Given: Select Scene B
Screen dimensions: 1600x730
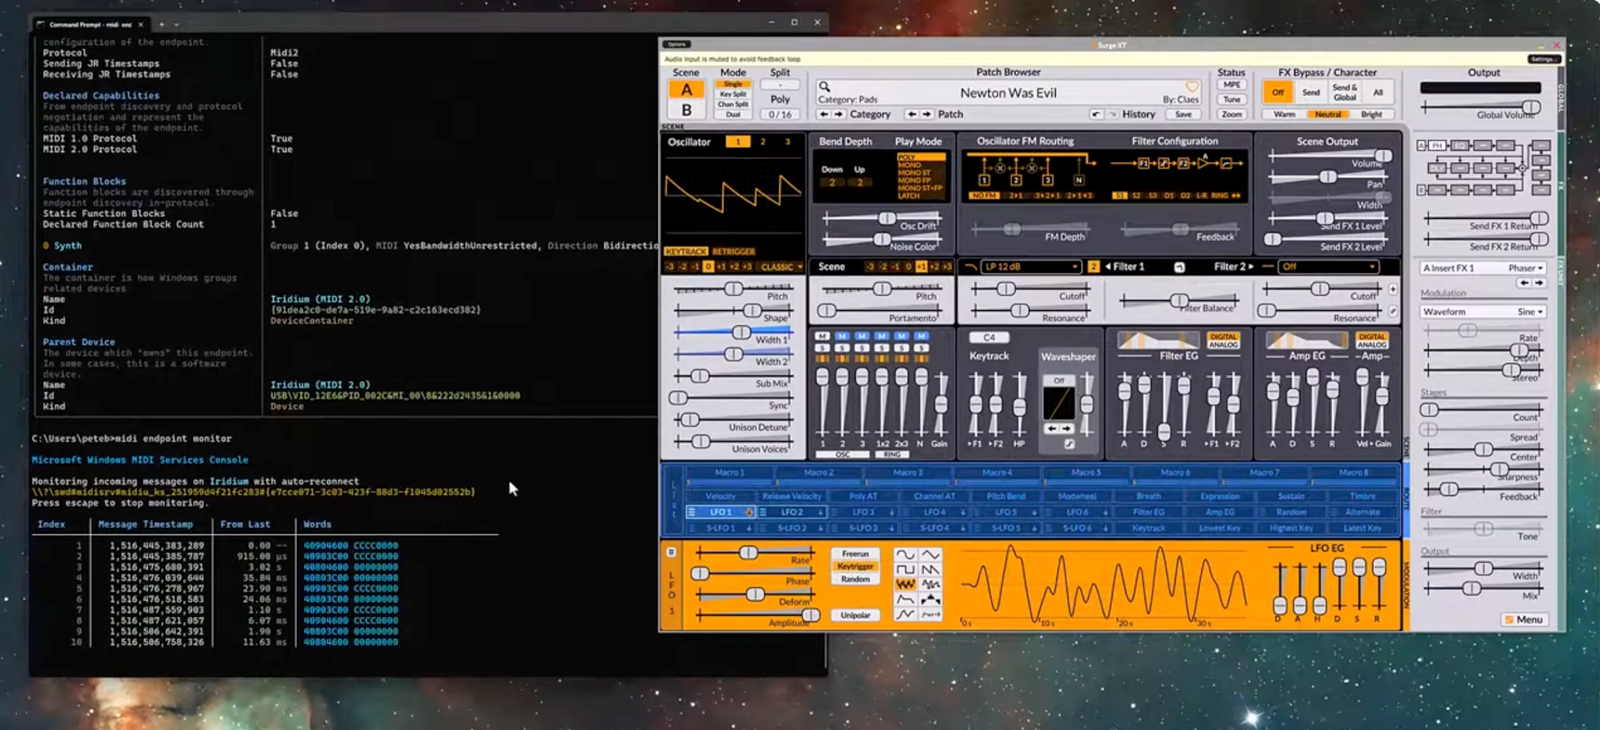Looking at the screenshot, I should (x=686, y=110).
